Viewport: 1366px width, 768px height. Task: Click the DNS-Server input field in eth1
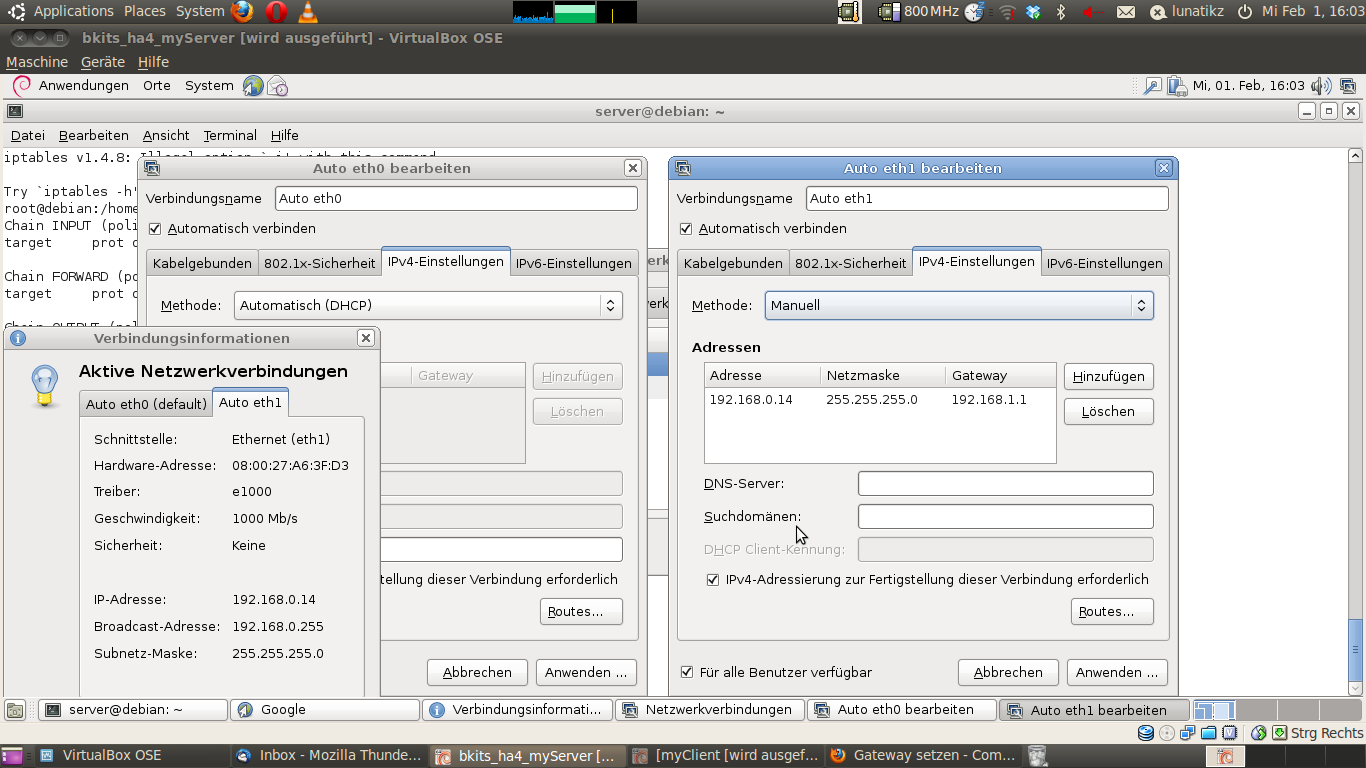[1005, 484]
